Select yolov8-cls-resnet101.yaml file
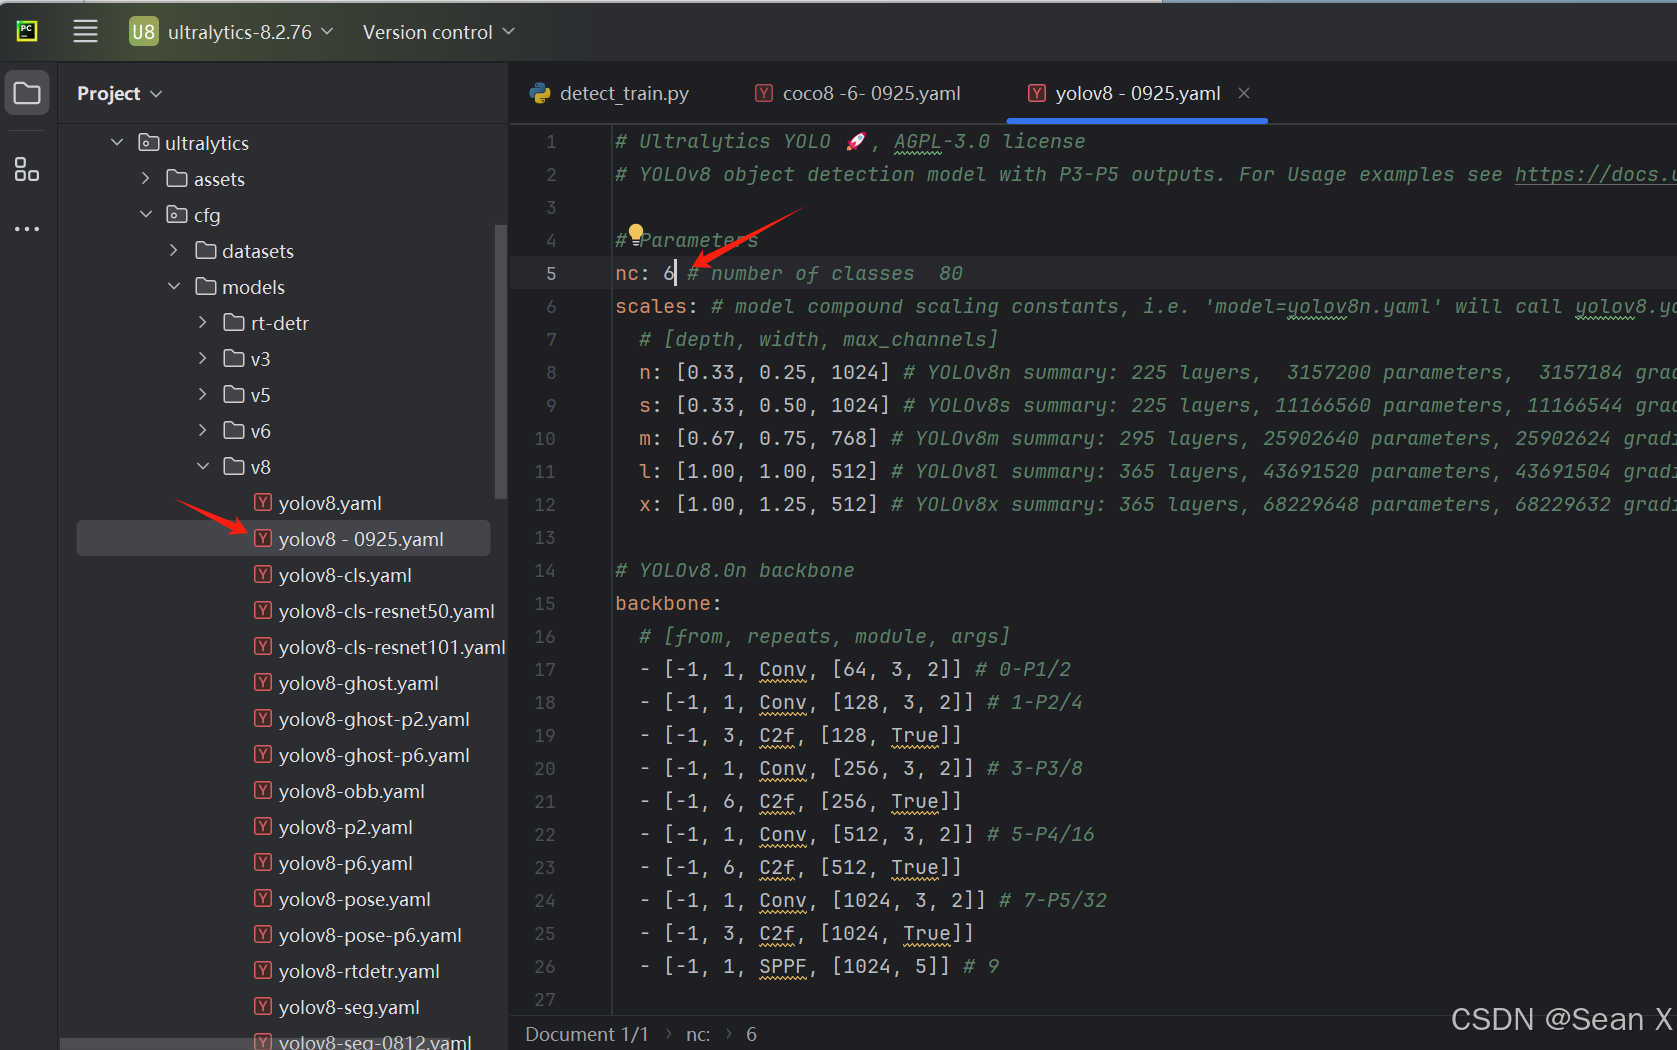 [392, 647]
